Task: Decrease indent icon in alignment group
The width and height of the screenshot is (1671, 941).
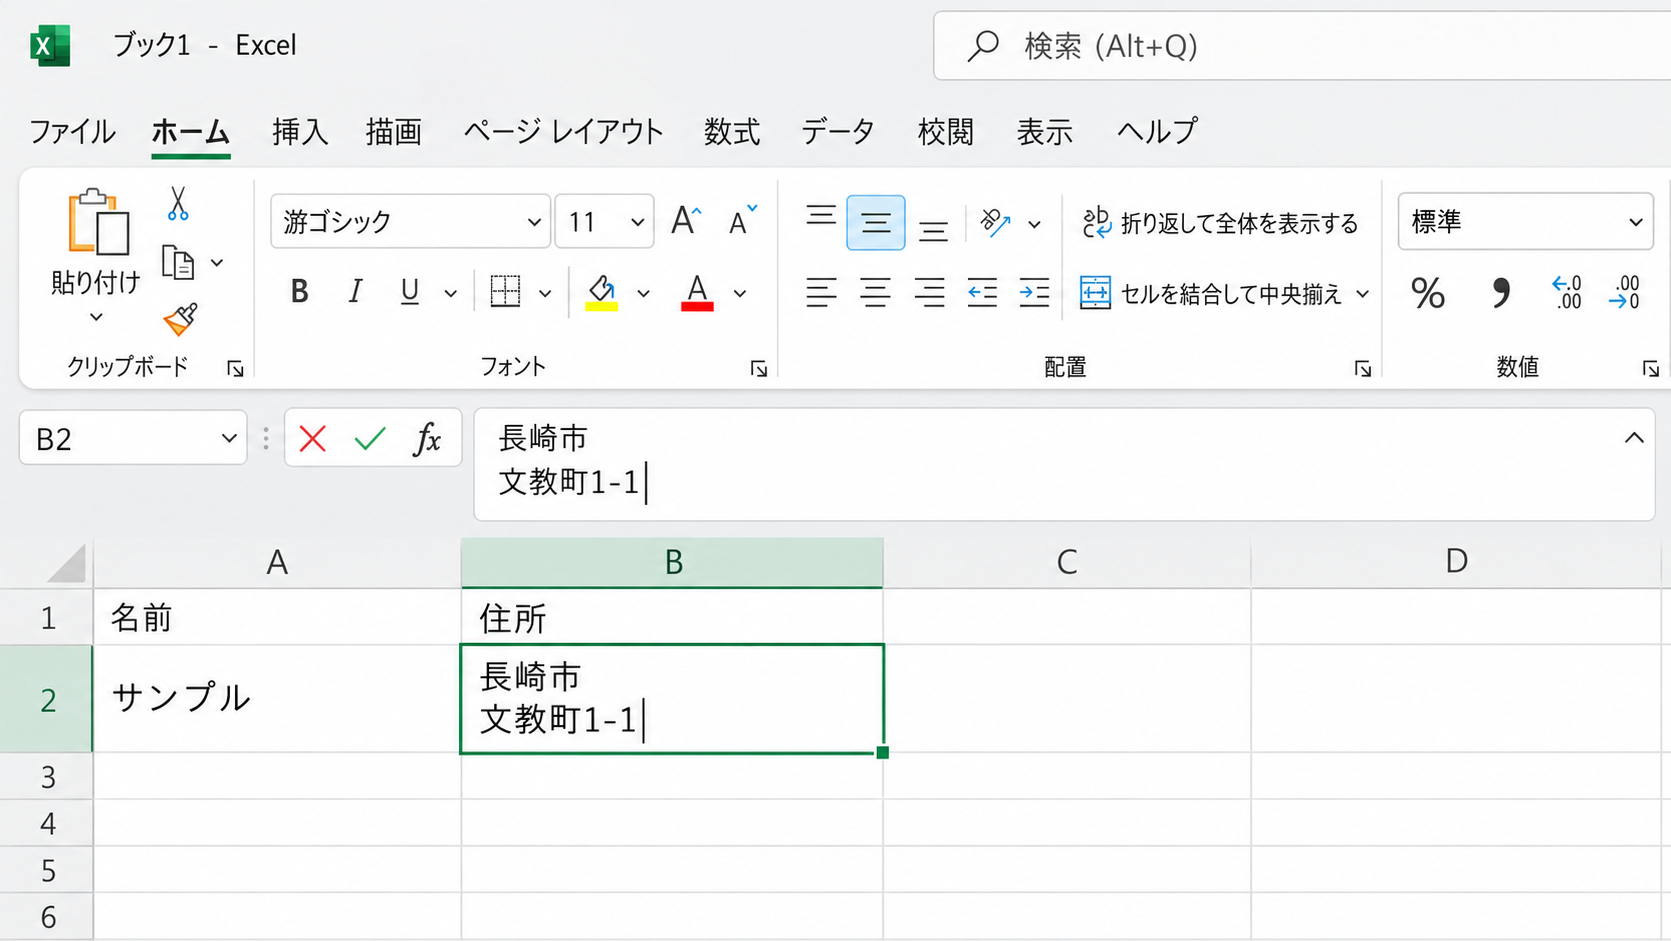Action: (982, 293)
